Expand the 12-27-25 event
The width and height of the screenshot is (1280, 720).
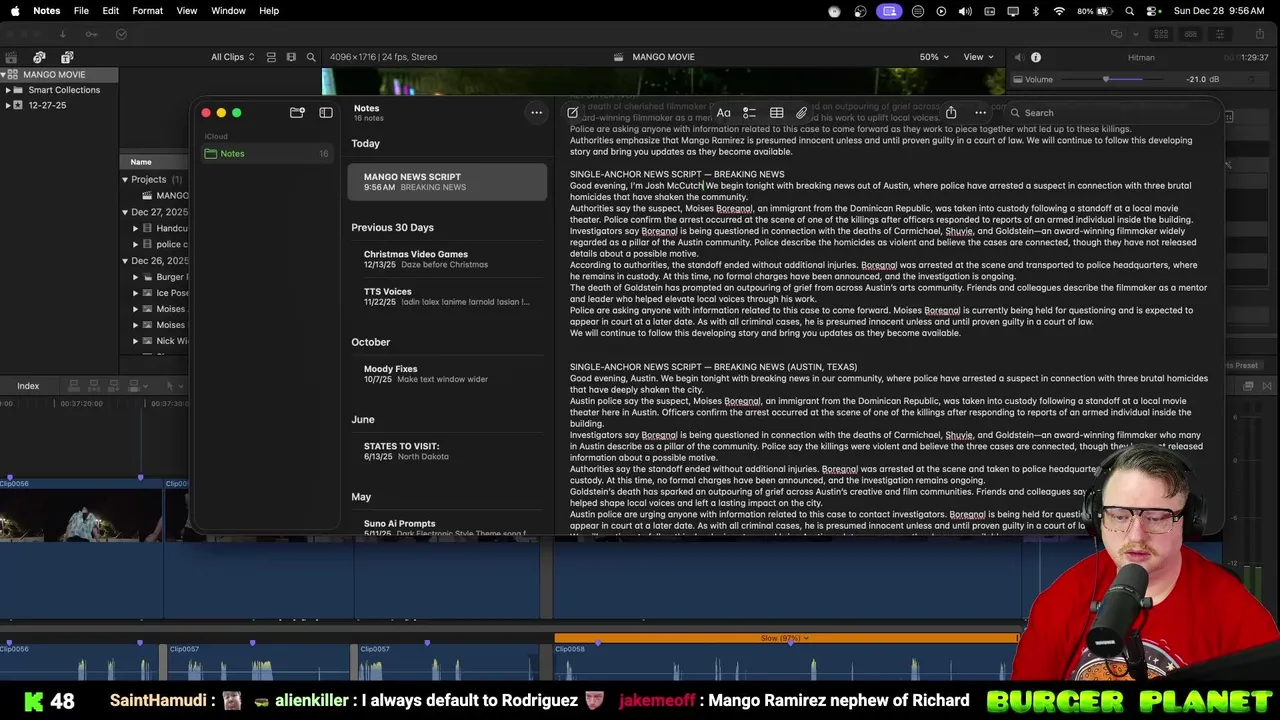[8, 105]
